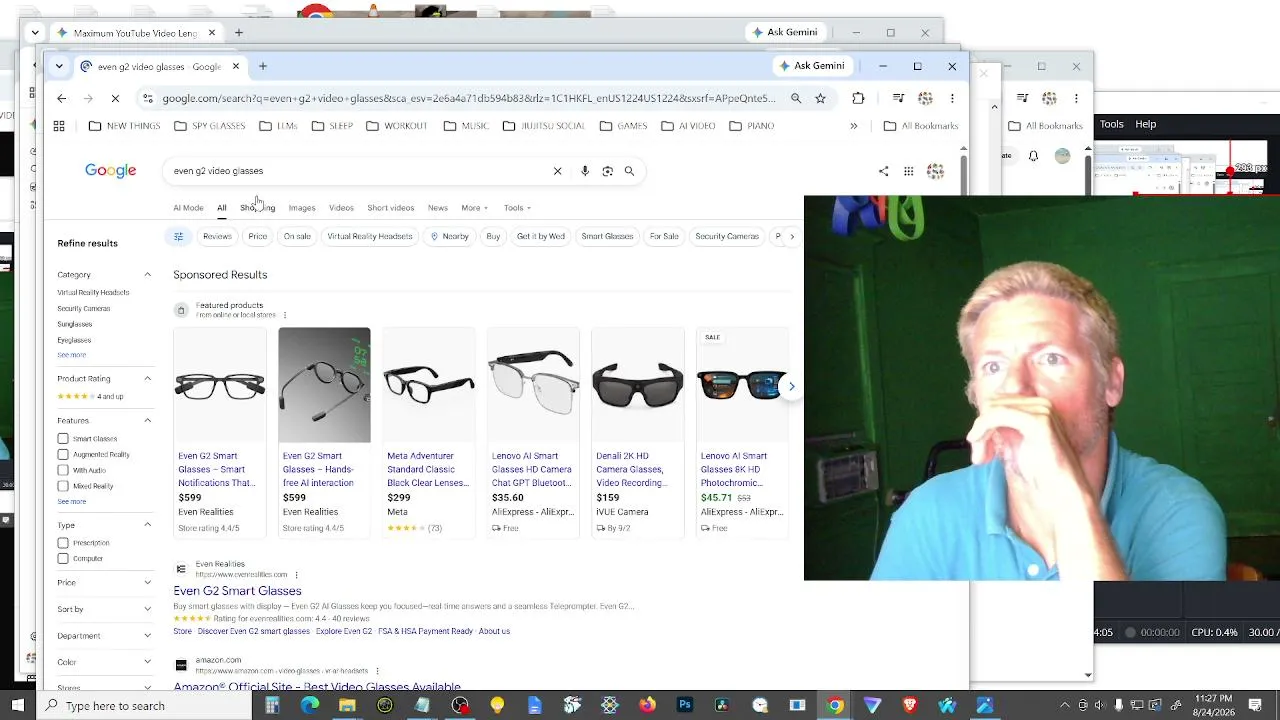Switch to the Images results tab
This screenshot has width=1280, height=720.
tap(302, 208)
